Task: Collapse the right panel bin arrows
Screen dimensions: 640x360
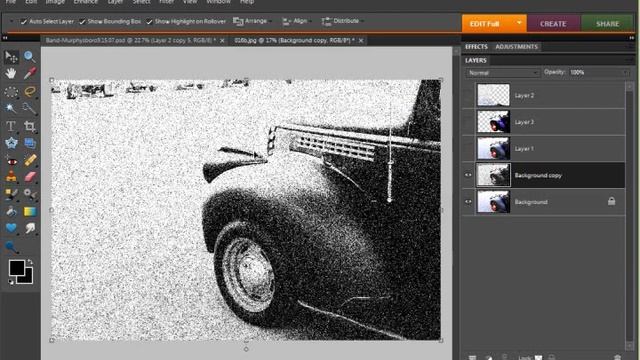Action: (x=631, y=38)
